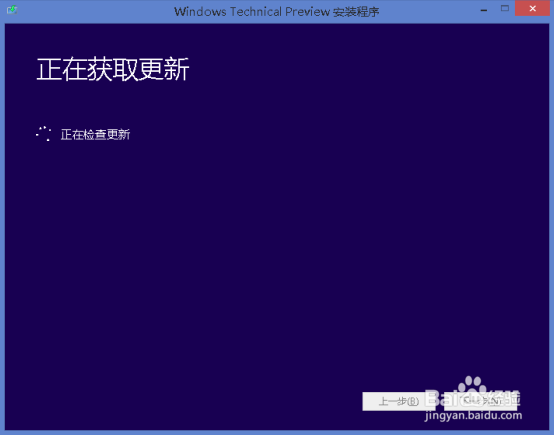Click the setup program icon in title bar
This screenshot has width=554, height=435.
(12, 10)
